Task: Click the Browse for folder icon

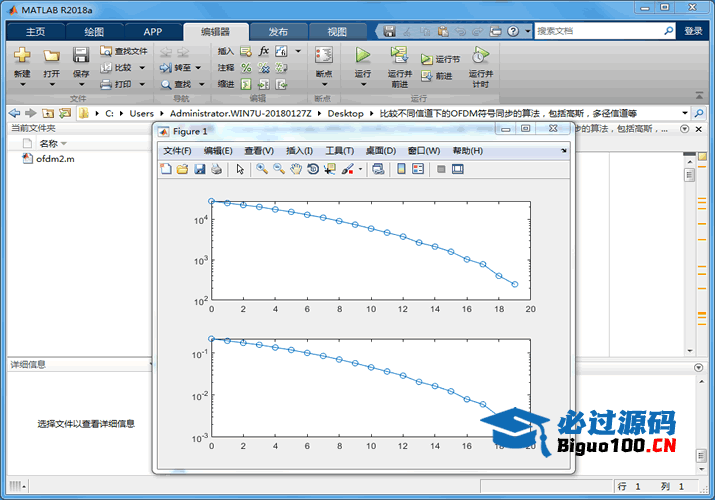Action: [65, 113]
